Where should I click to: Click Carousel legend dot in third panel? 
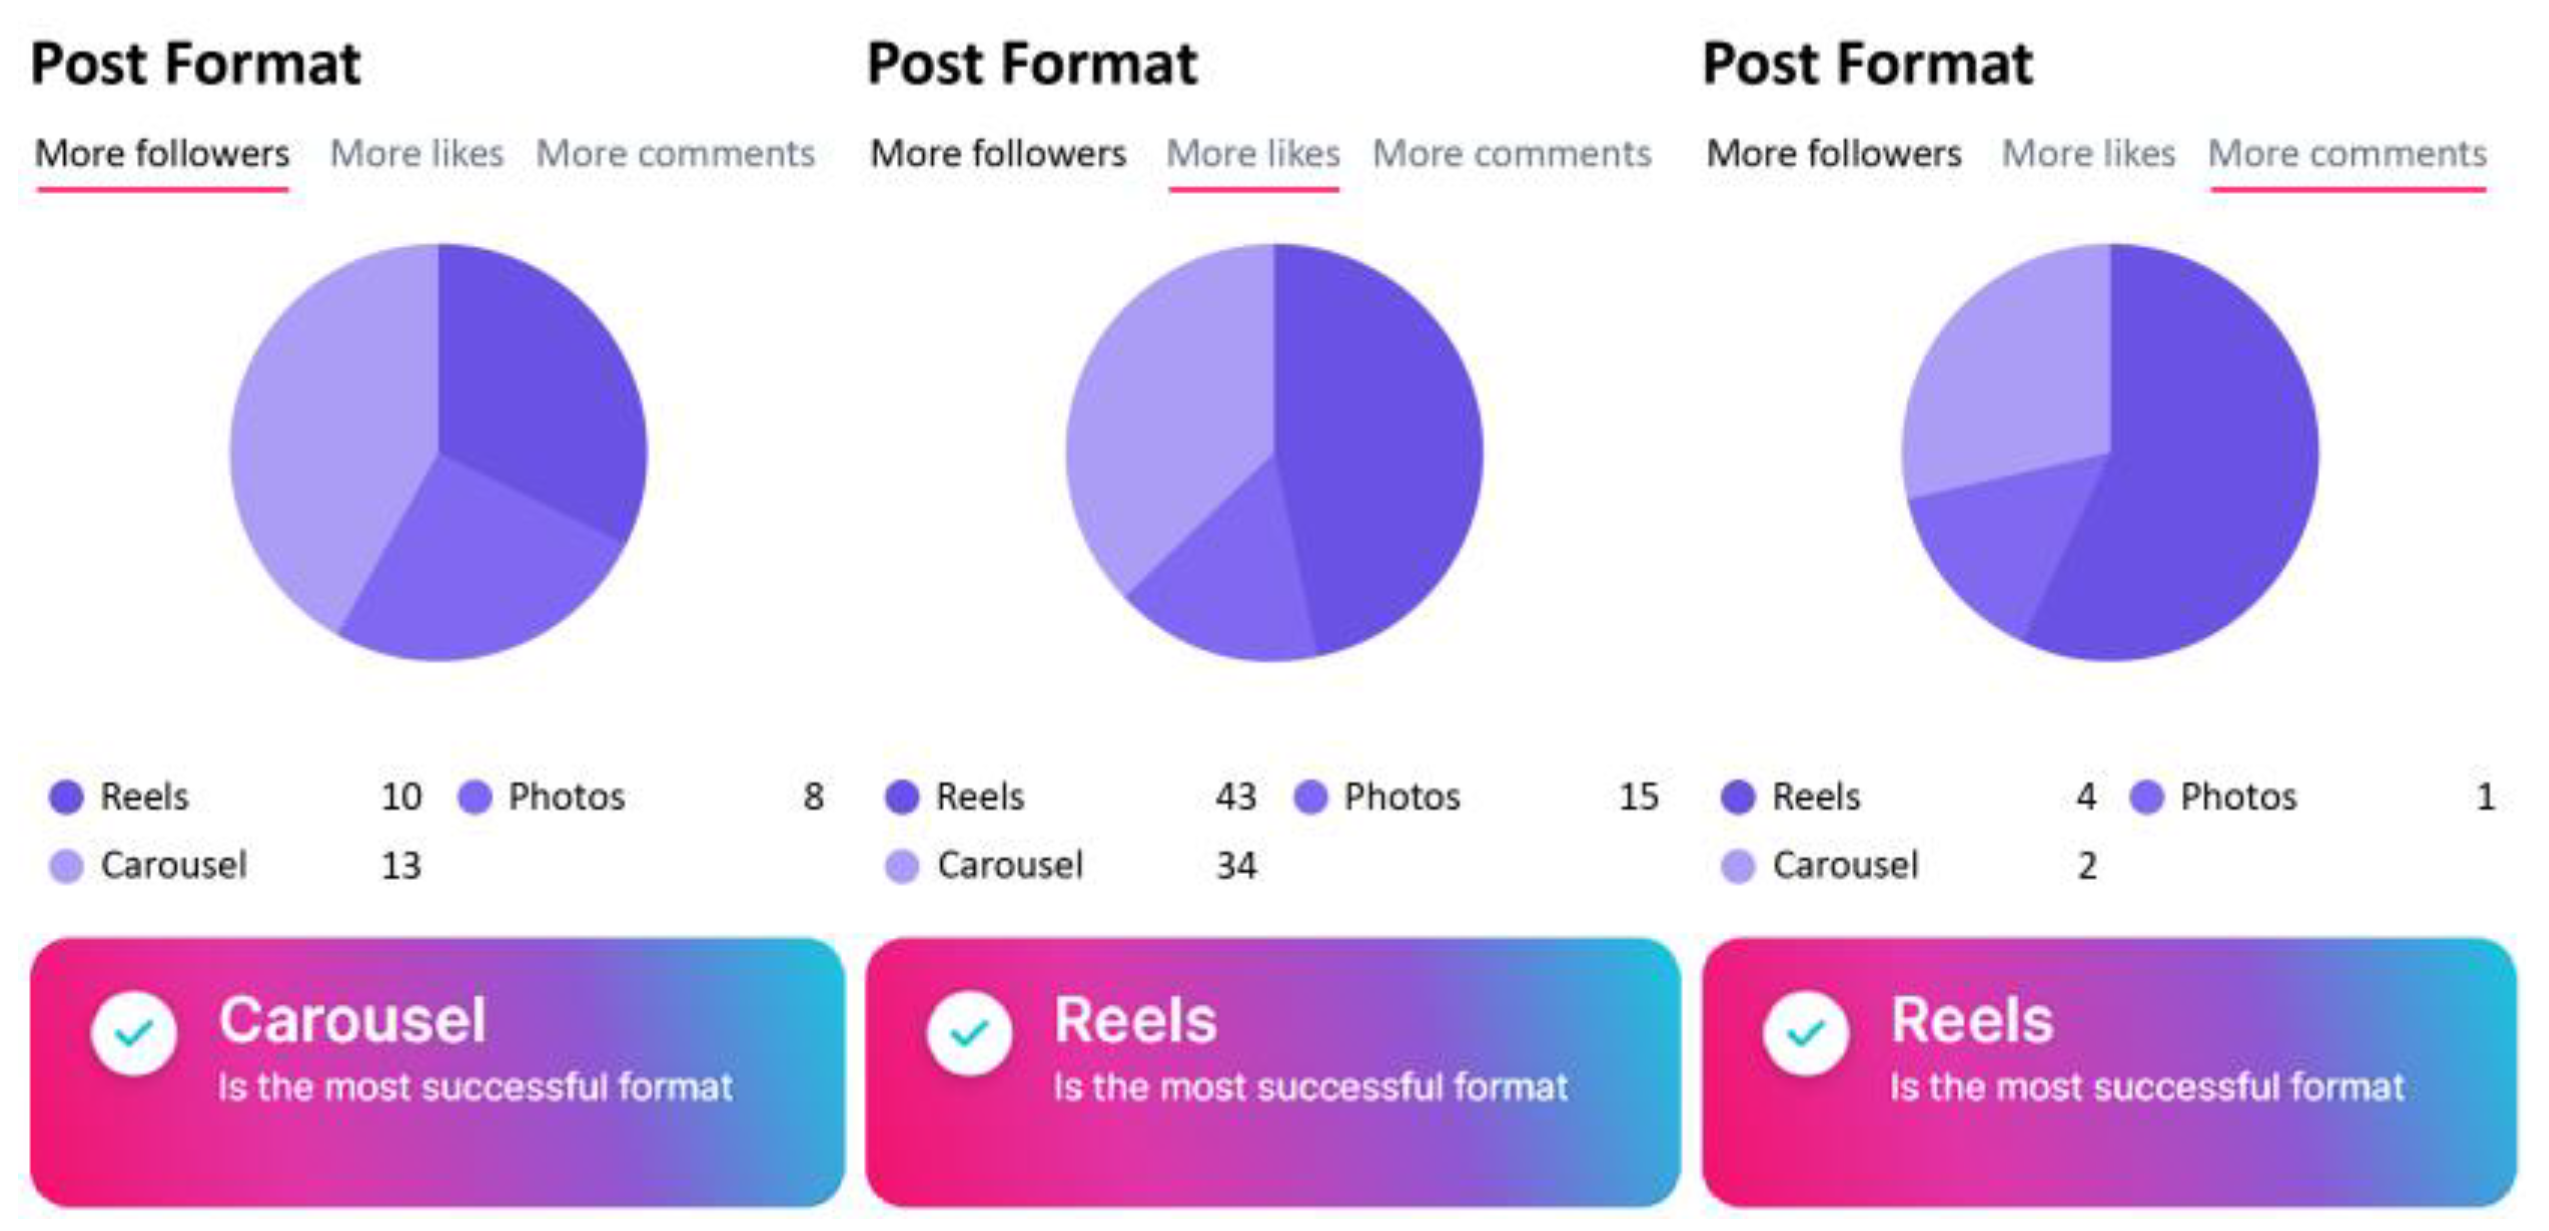pyautogui.click(x=1738, y=866)
